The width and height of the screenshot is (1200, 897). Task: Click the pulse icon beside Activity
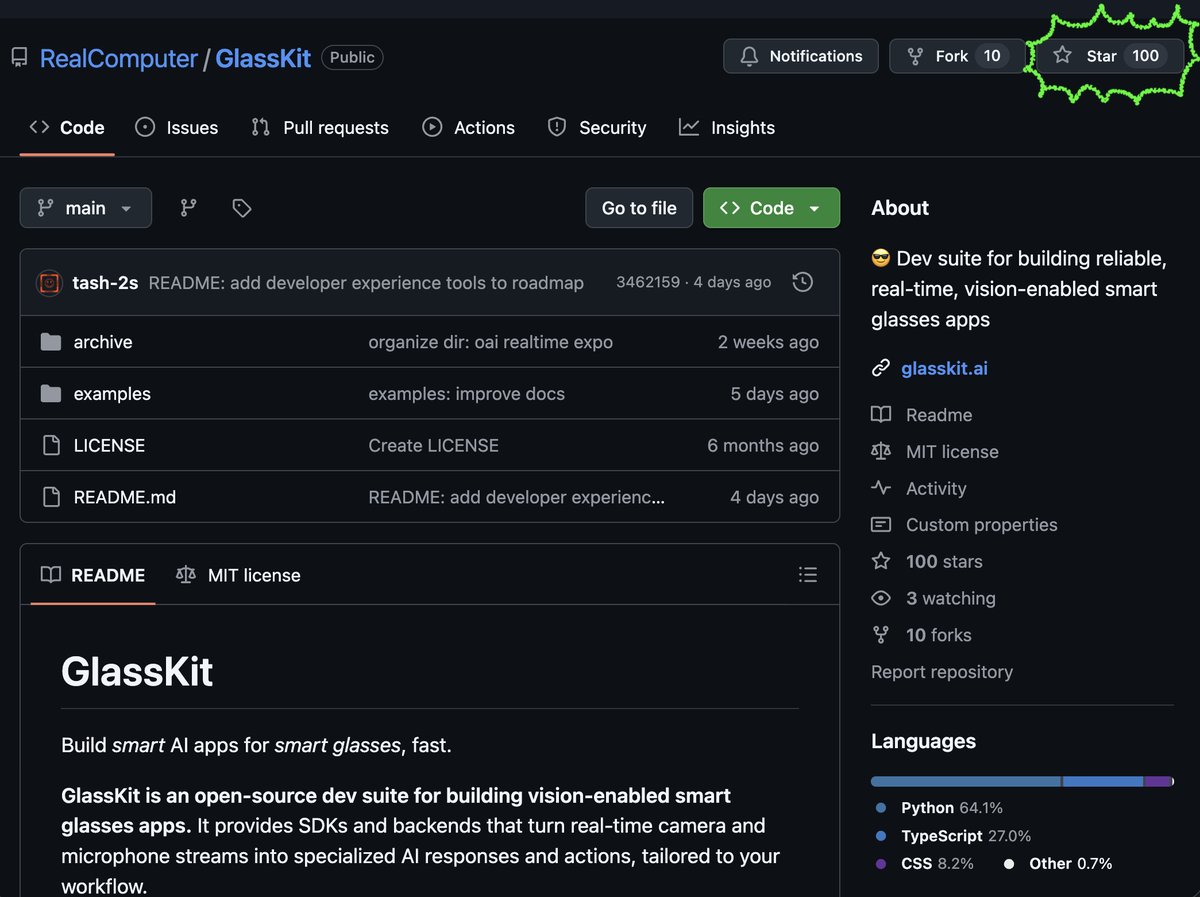(881, 488)
